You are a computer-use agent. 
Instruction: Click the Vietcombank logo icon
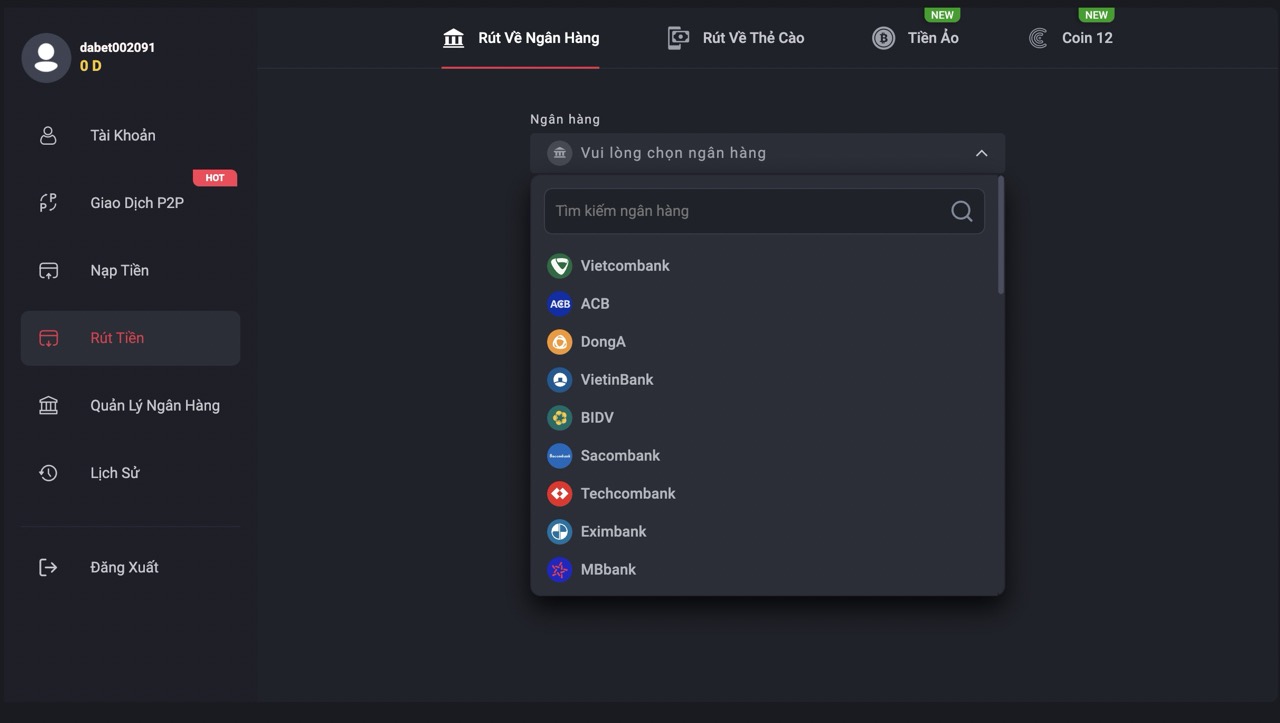coord(559,266)
